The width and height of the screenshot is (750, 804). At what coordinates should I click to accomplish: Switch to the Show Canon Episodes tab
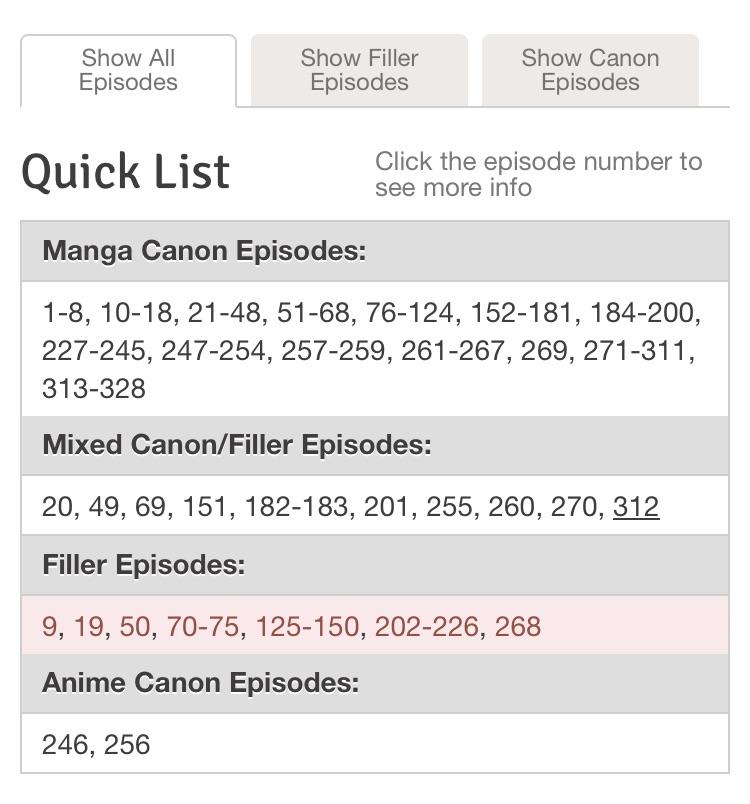tap(589, 70)
